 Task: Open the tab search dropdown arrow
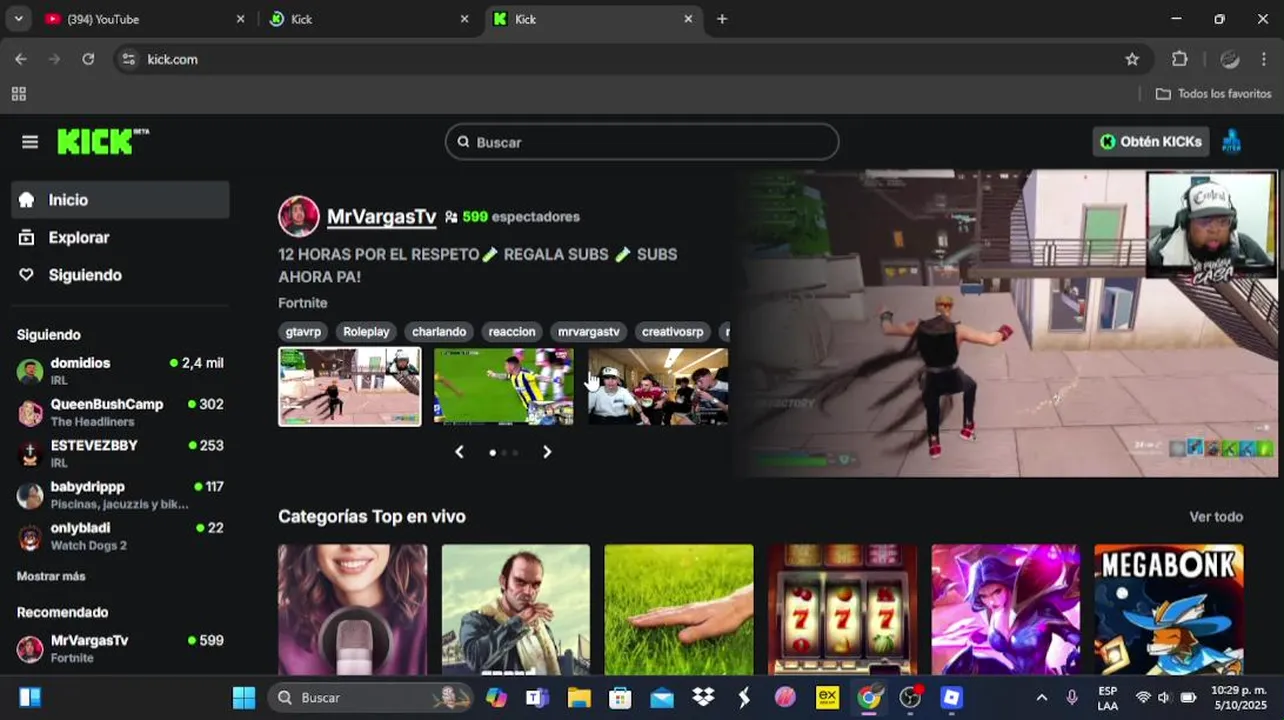point(18,19)
